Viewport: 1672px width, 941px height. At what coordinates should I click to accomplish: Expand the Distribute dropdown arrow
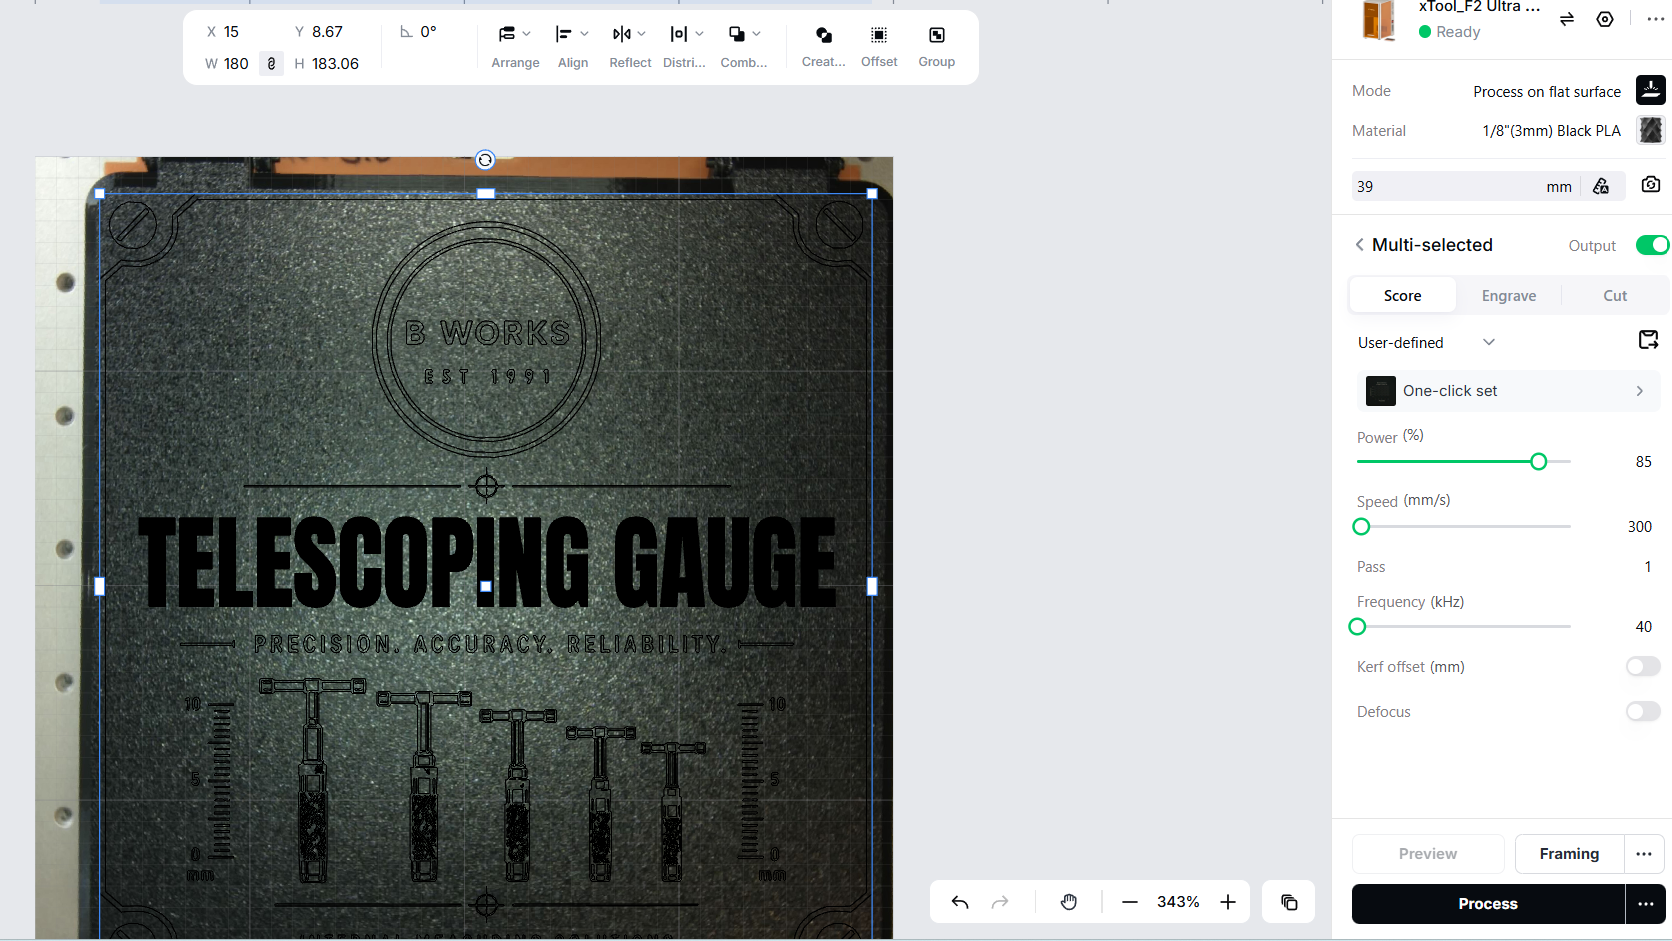click(699, 34)
